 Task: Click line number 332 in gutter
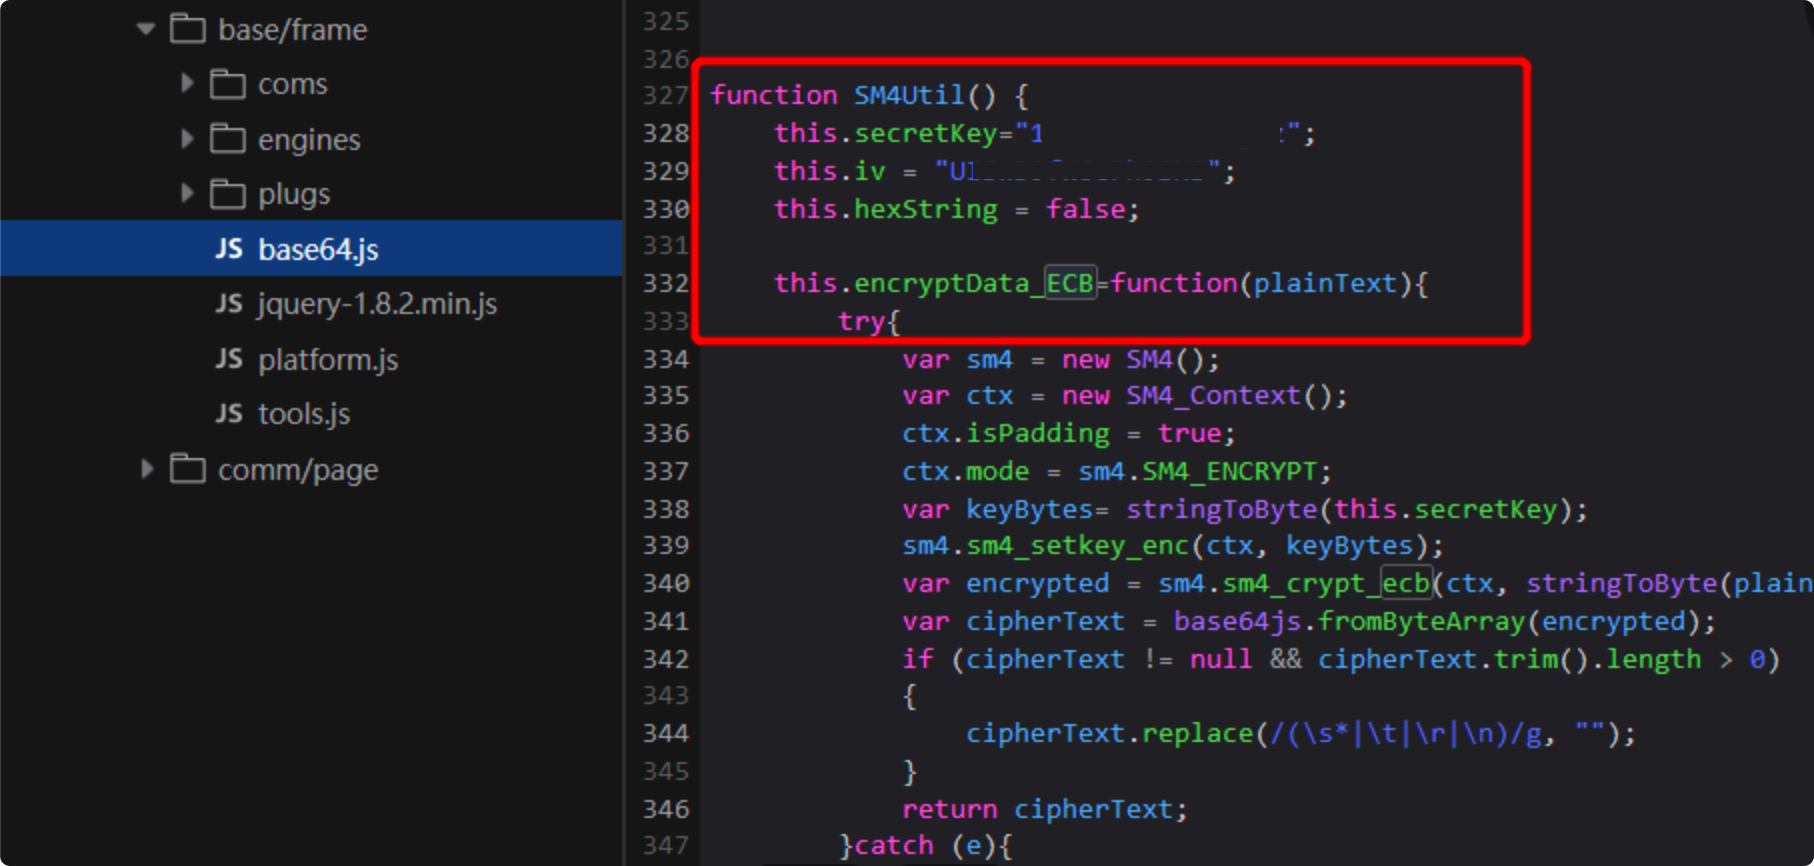tap(665, 284)
